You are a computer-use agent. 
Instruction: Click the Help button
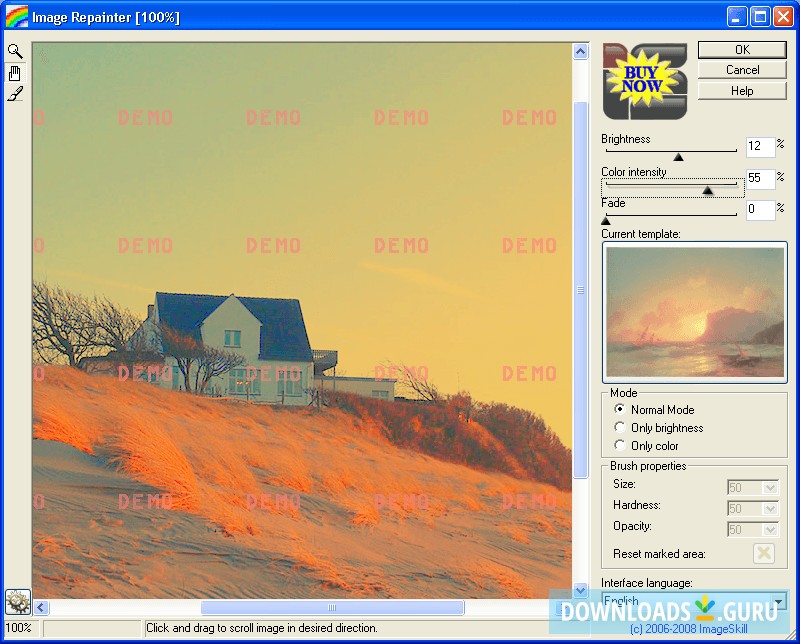(x=742, y=91)
